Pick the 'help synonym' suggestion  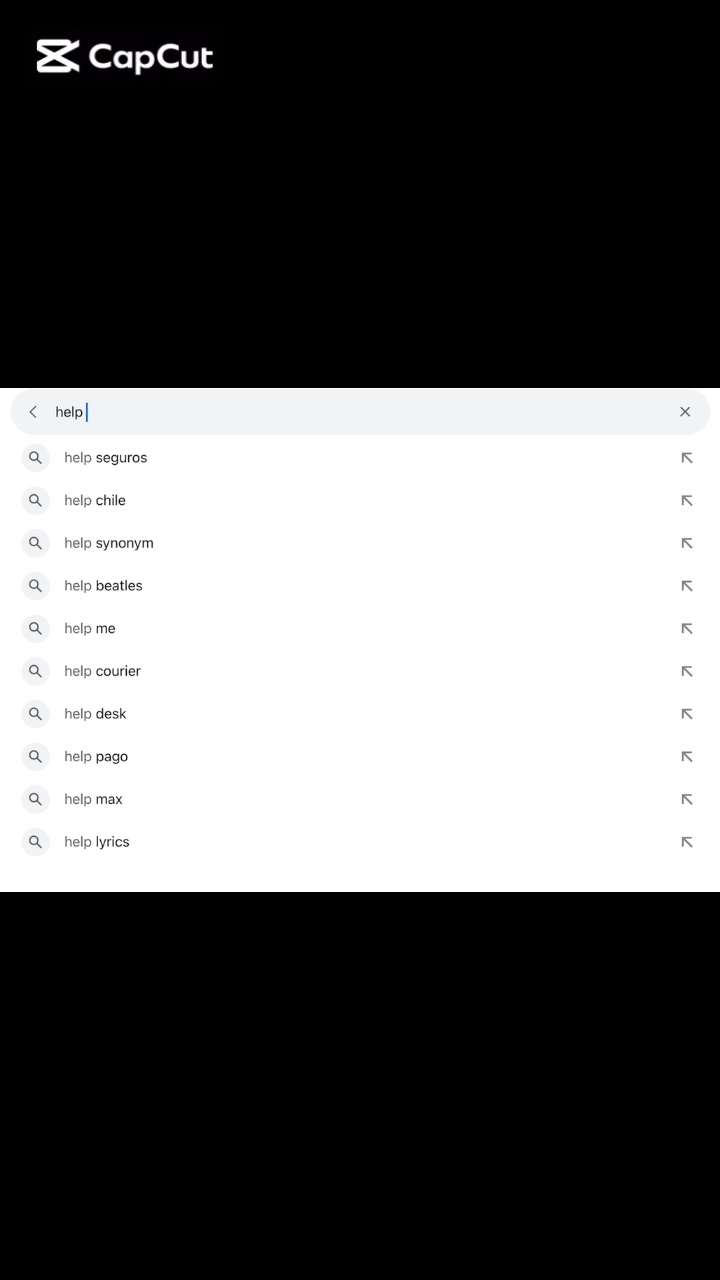point(109,543)
